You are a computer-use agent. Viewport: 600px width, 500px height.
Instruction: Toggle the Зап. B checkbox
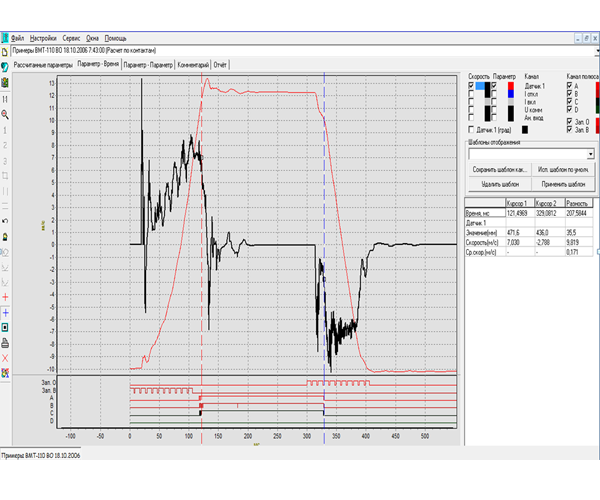click(x=569, y=130)
